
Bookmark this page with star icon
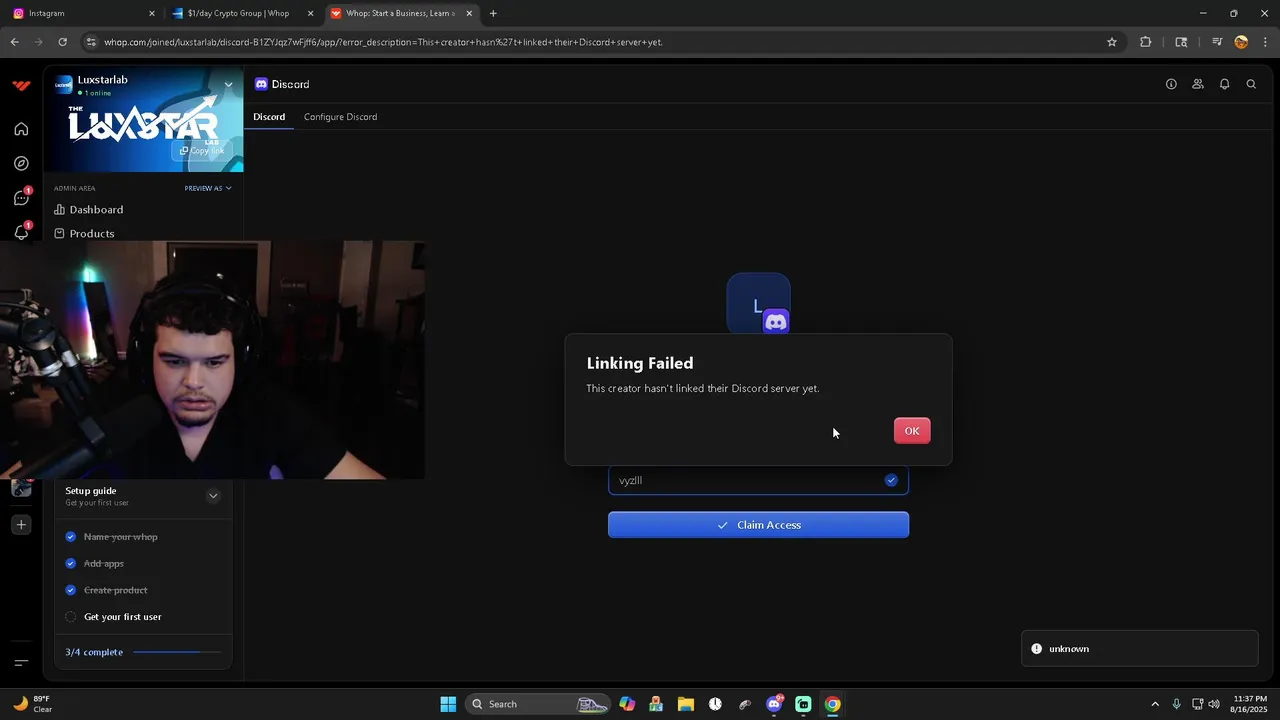click(1111, 42)
